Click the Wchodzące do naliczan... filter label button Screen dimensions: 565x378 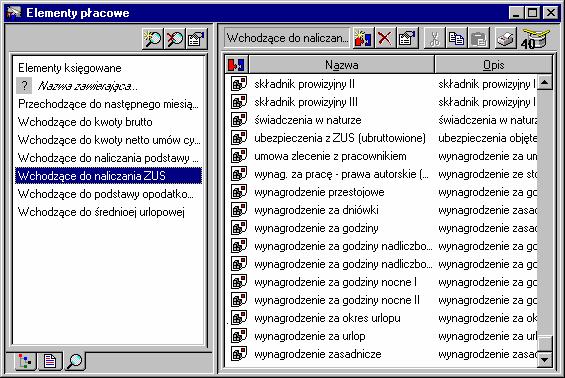click(287, 38)
